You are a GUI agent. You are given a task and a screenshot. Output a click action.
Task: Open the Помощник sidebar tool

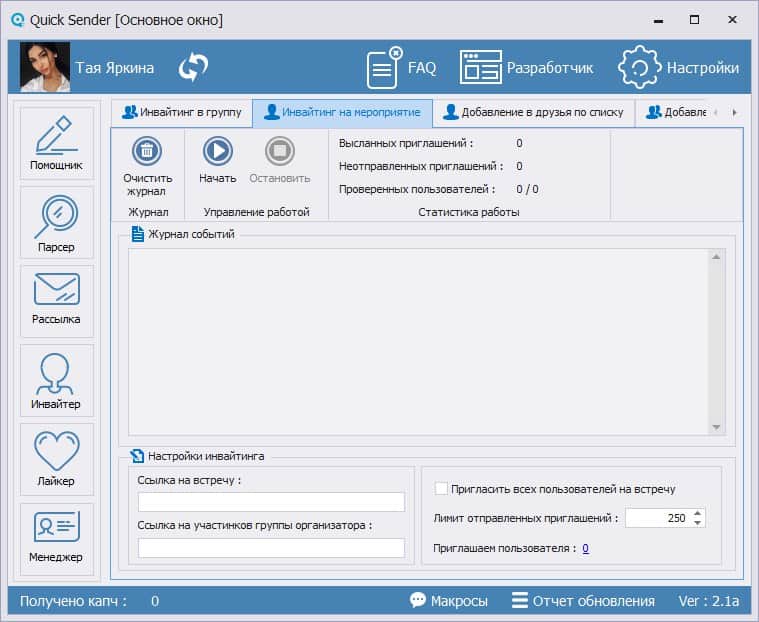(x=57, y=143)
